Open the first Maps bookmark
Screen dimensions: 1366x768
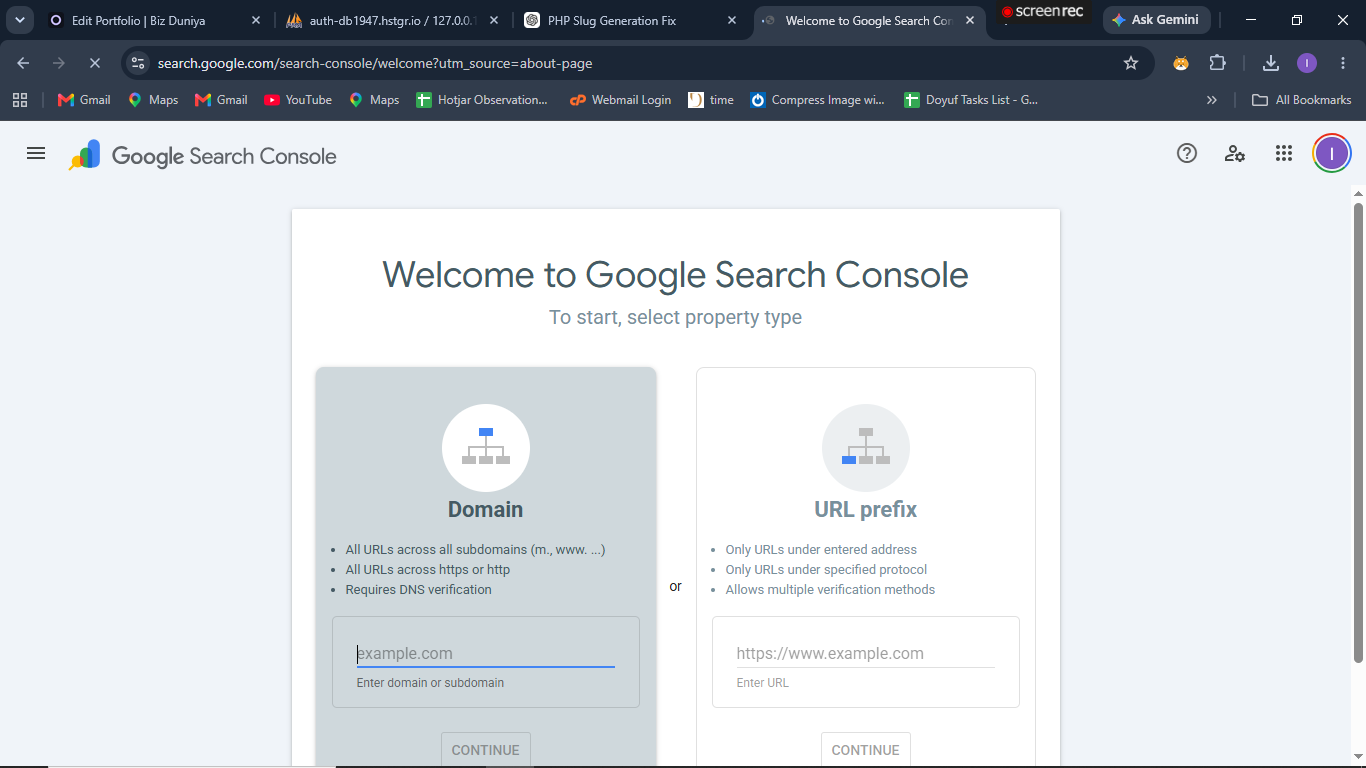(x=153, y=100)
